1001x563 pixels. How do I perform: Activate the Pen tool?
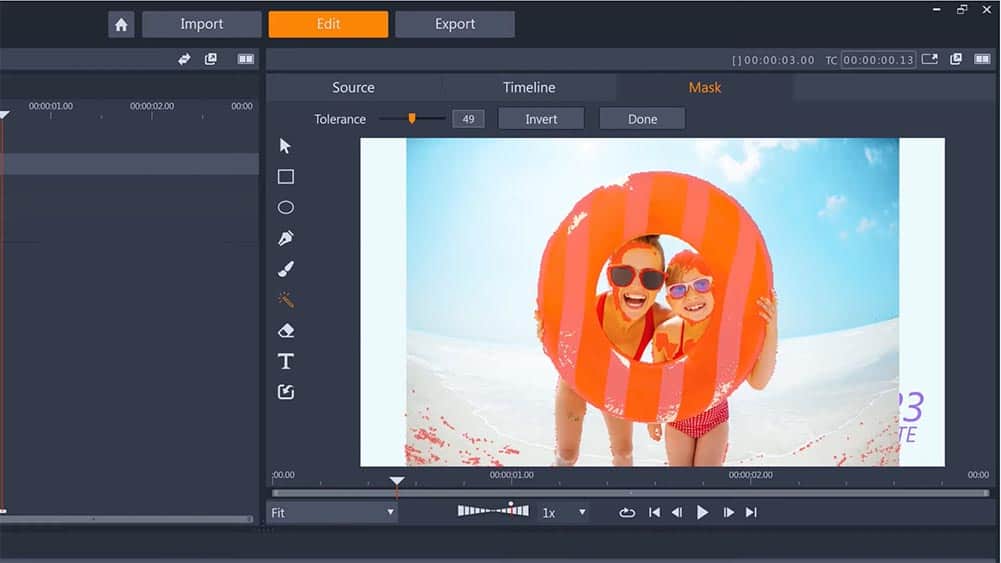click(285, 239)
